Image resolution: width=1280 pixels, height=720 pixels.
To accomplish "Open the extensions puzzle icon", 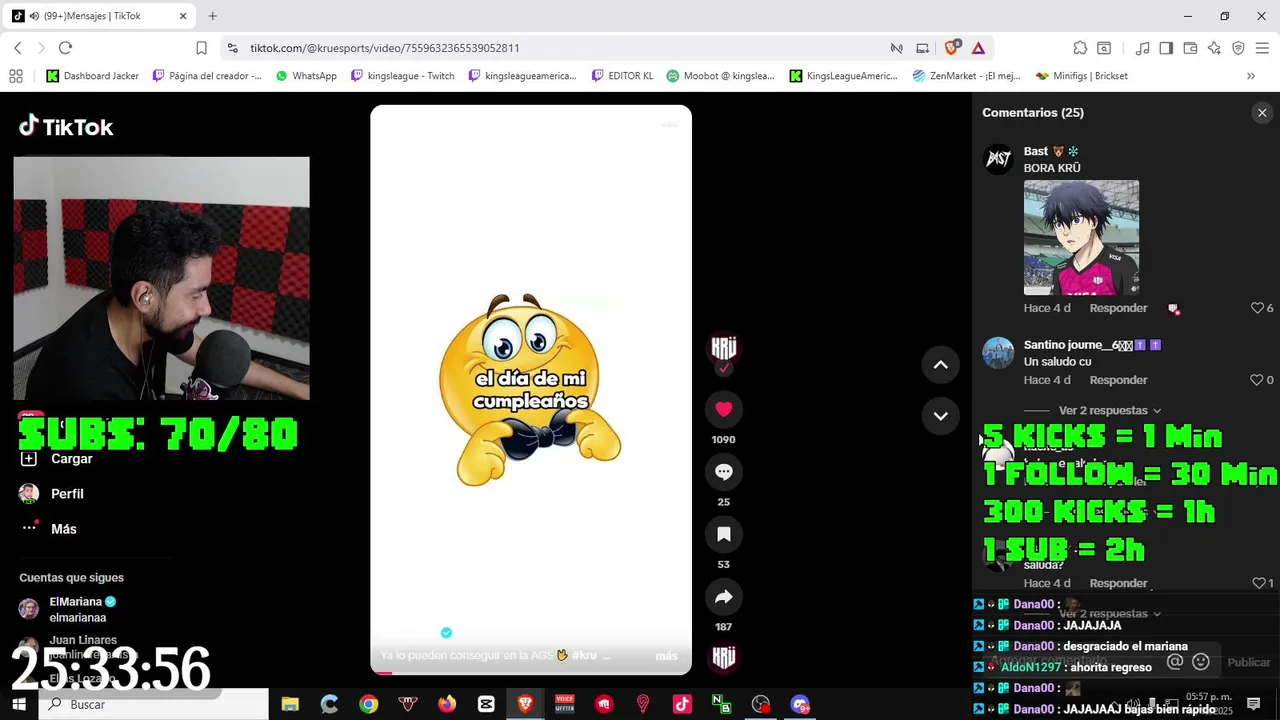I will 1080,48.
